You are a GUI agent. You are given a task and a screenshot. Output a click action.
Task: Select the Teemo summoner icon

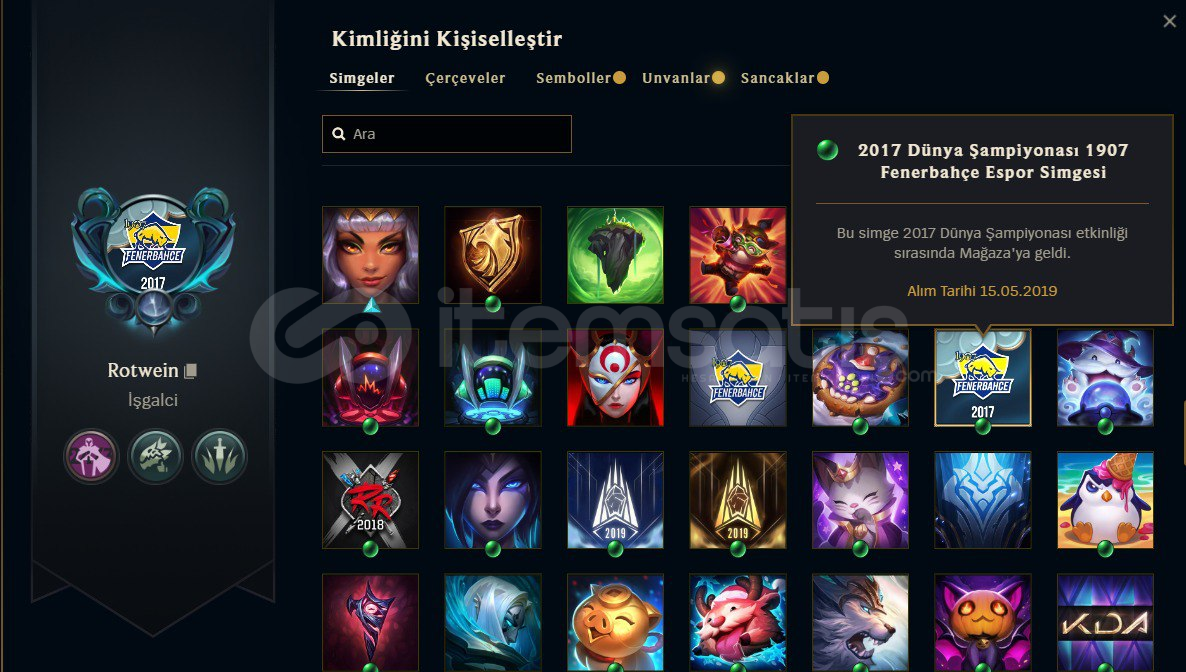pyautogui.click(x=737, y=255)
